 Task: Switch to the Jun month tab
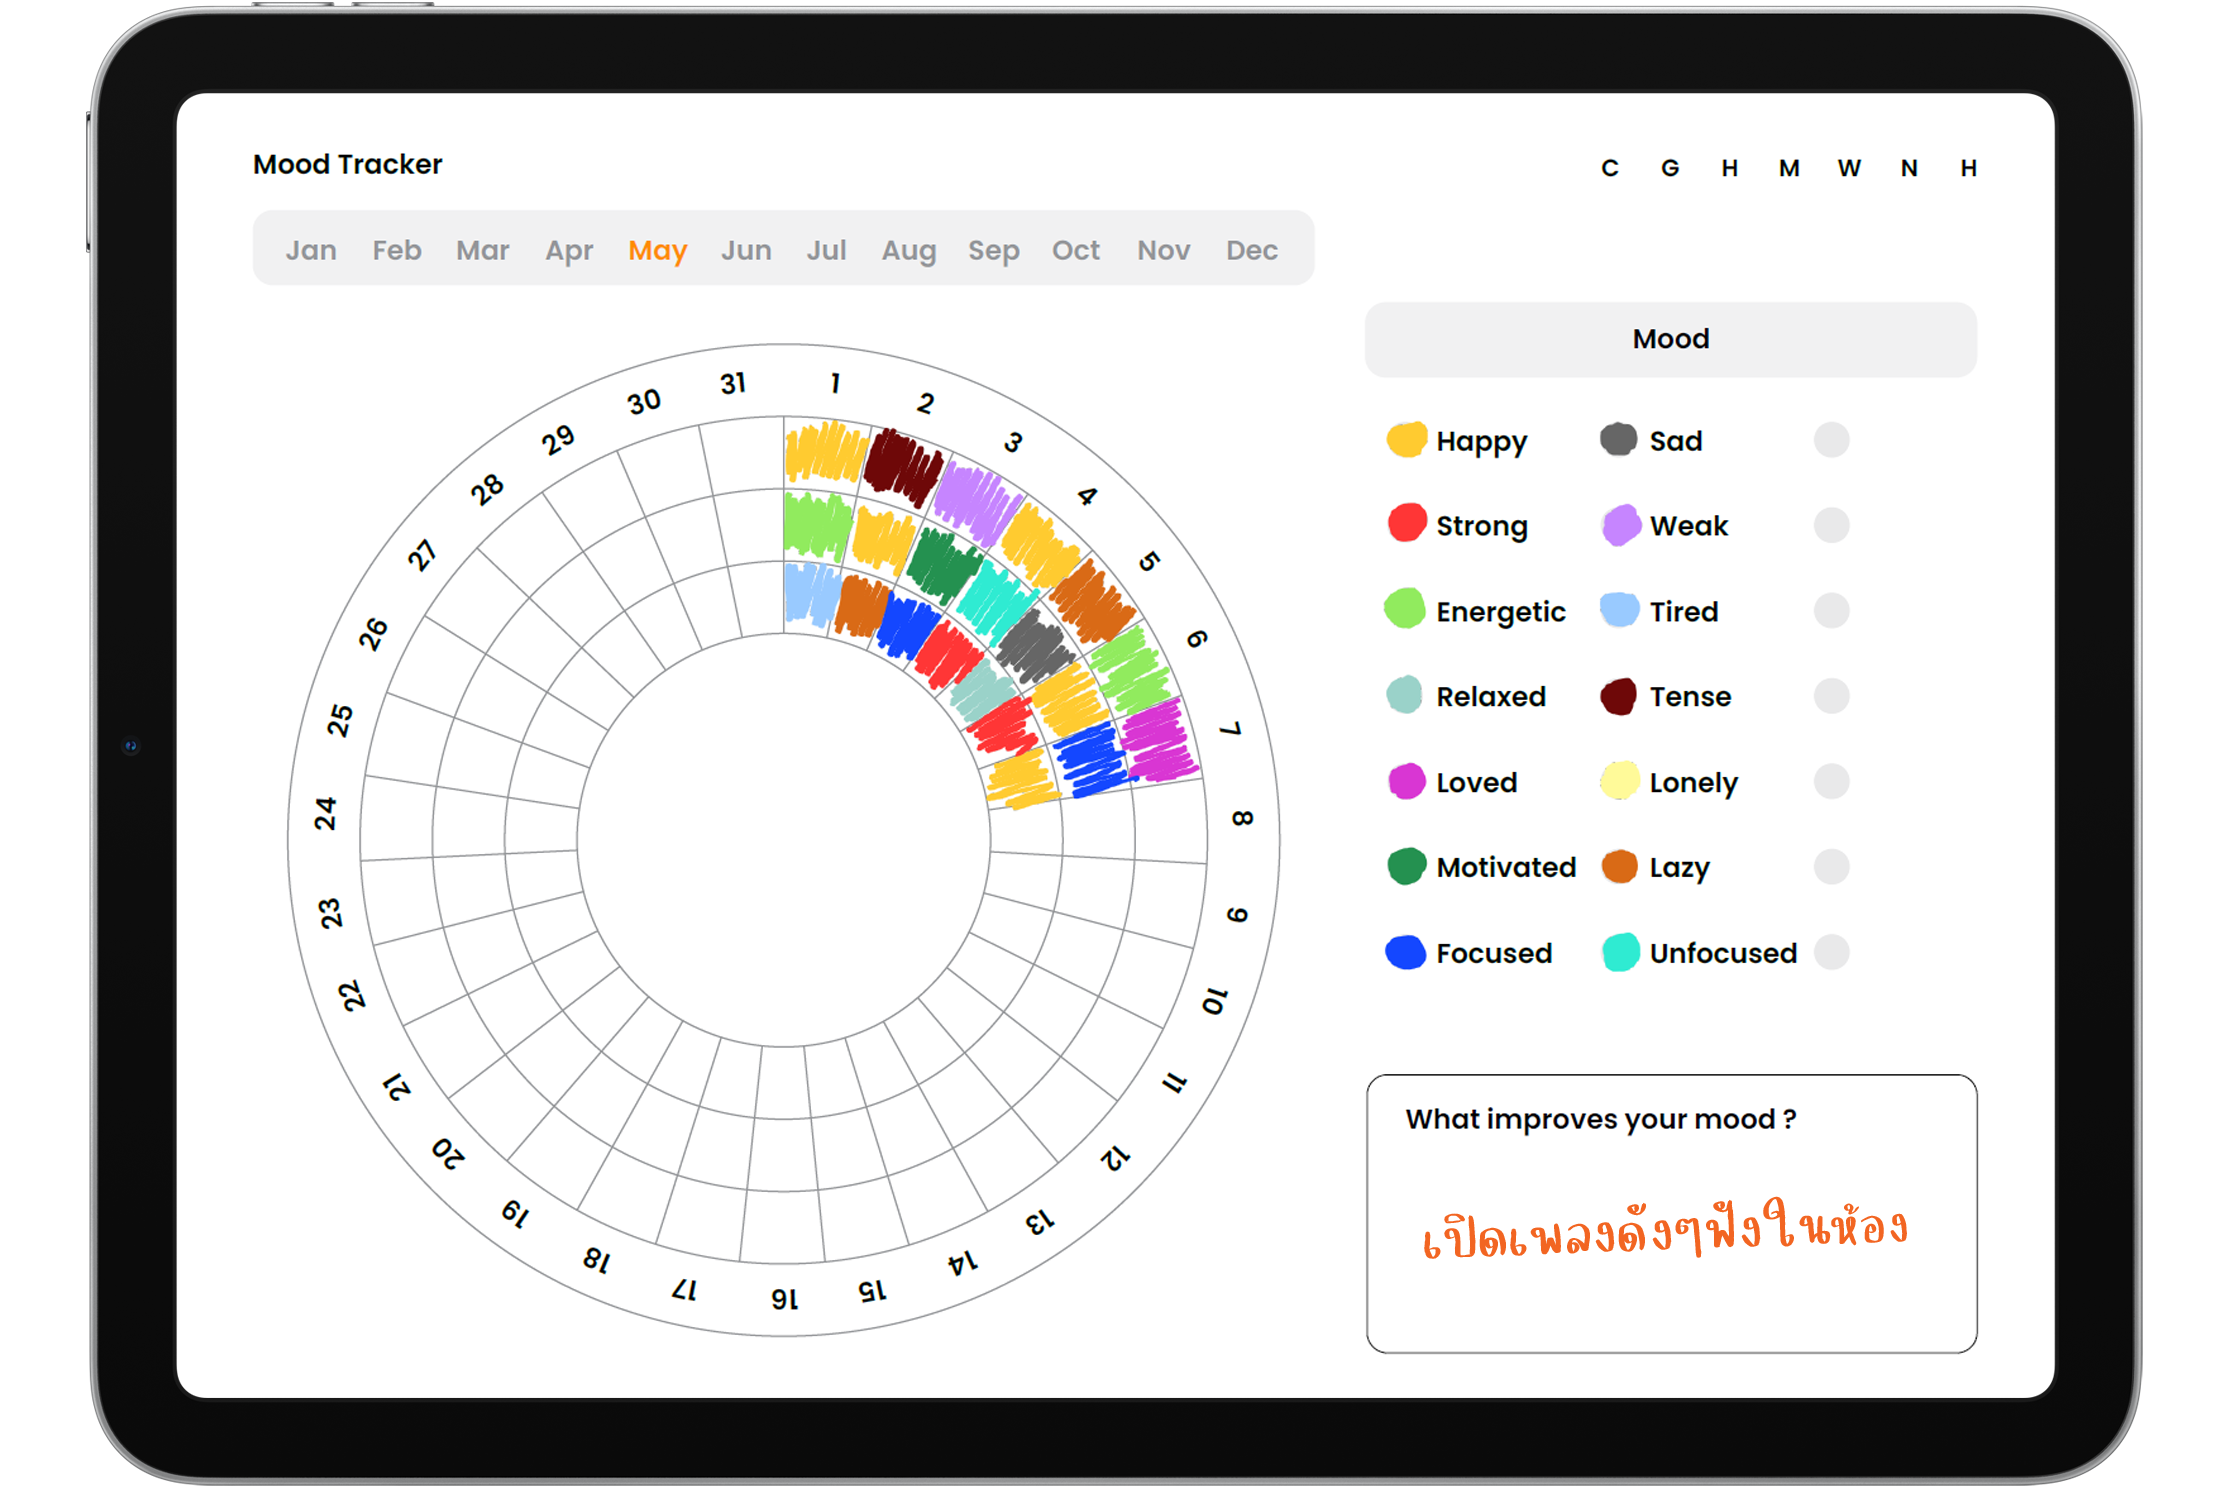click(746, 250)
